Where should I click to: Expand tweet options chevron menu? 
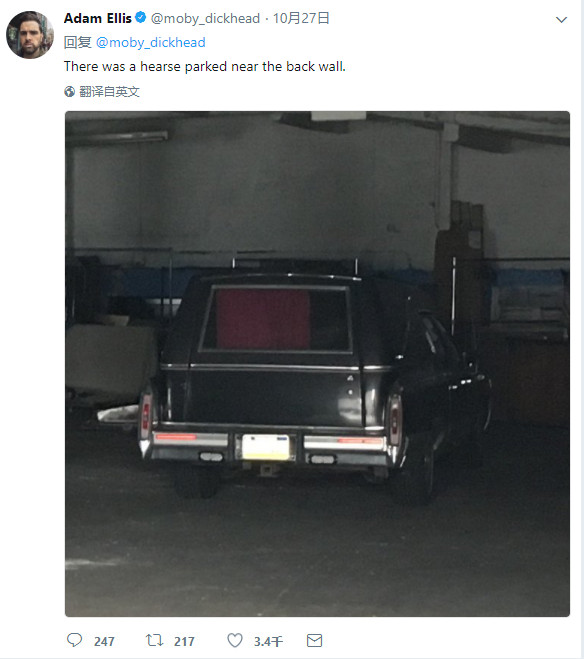click(561, 20)
